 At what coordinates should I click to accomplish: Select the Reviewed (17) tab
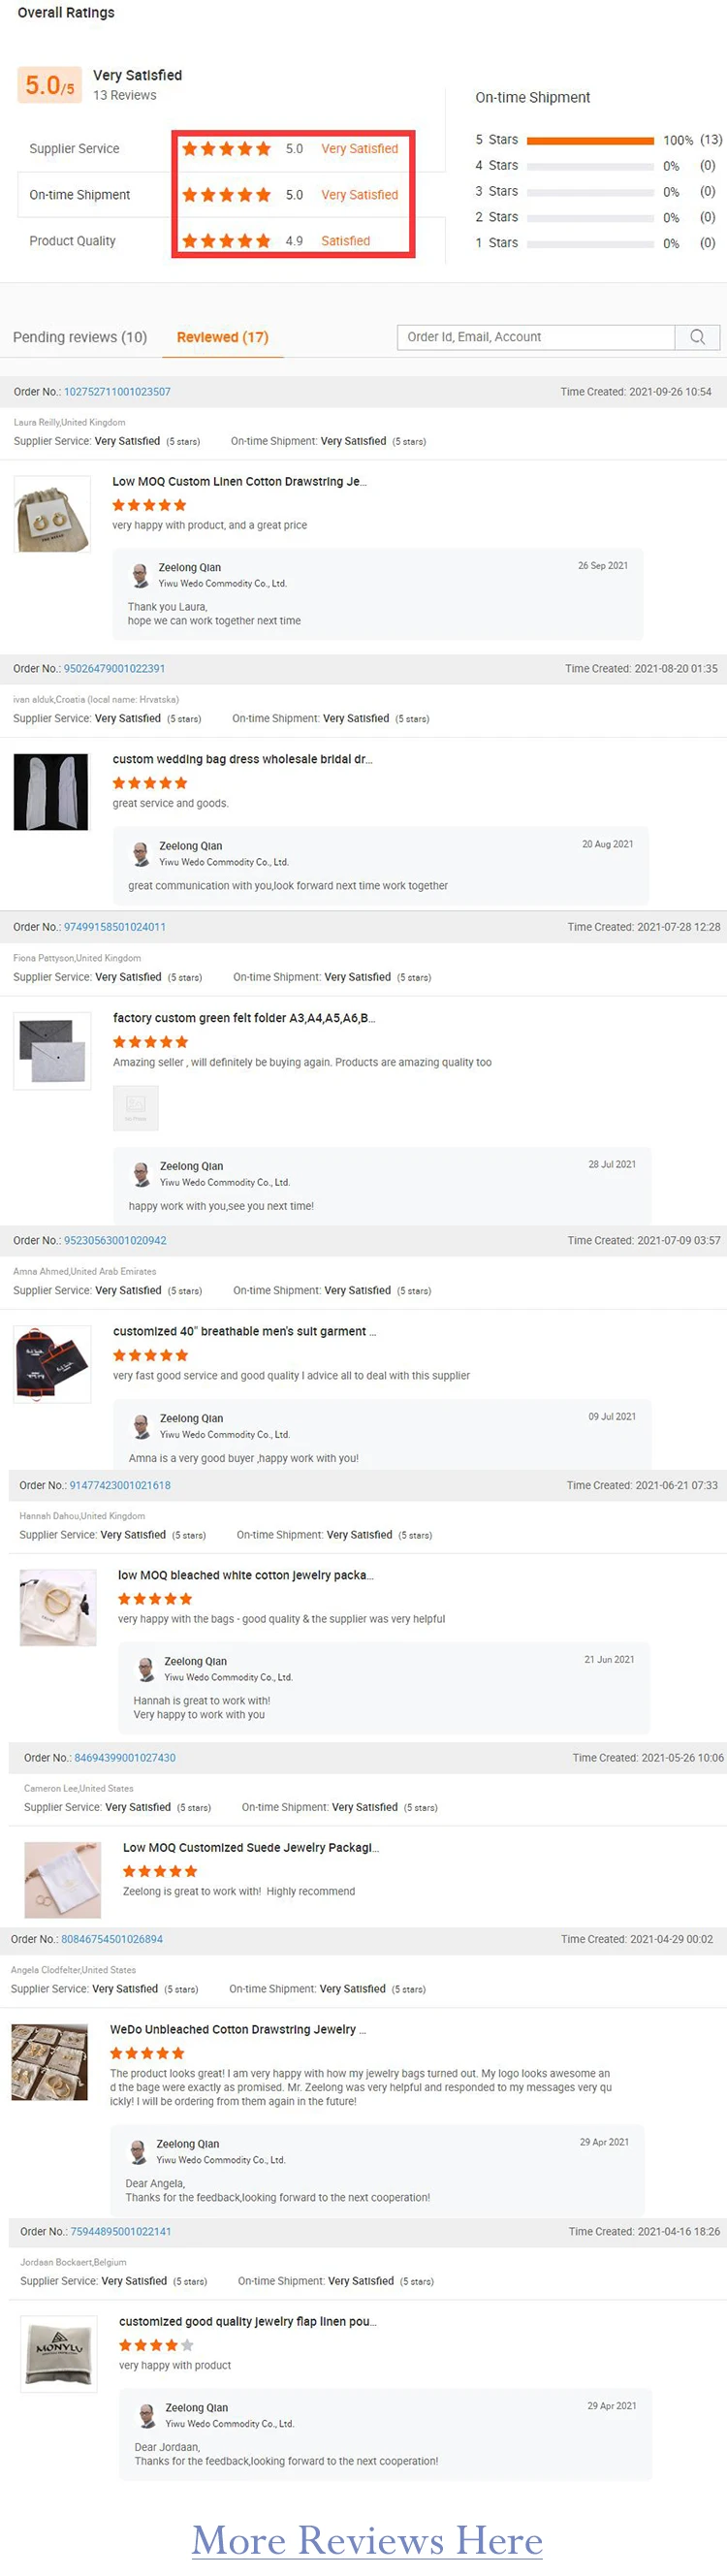click(223, 337)
